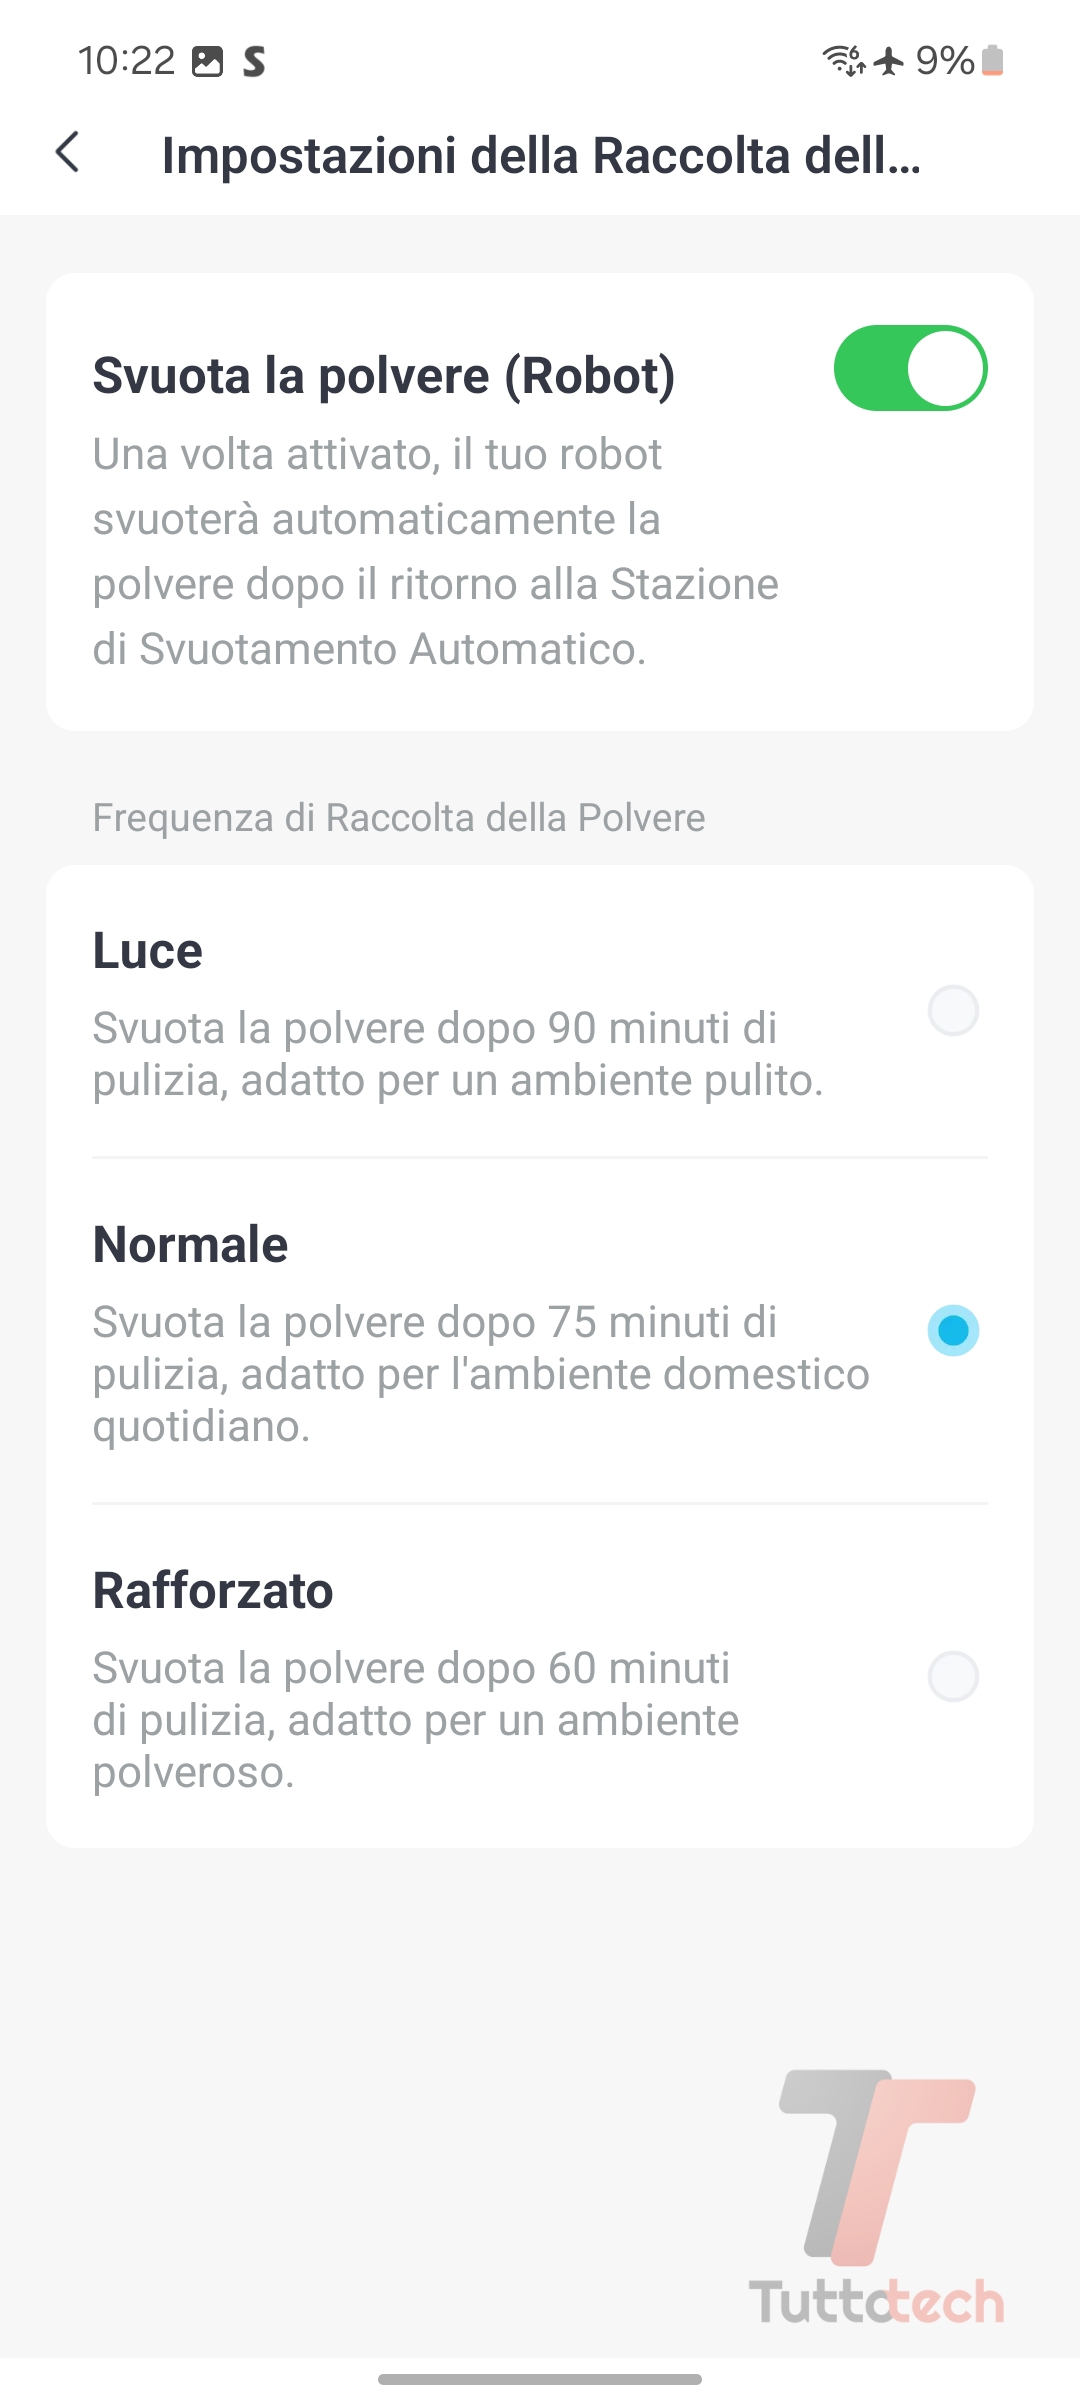
Task: Tap the gallery image notification icon
Action: (x=207, y=62)
